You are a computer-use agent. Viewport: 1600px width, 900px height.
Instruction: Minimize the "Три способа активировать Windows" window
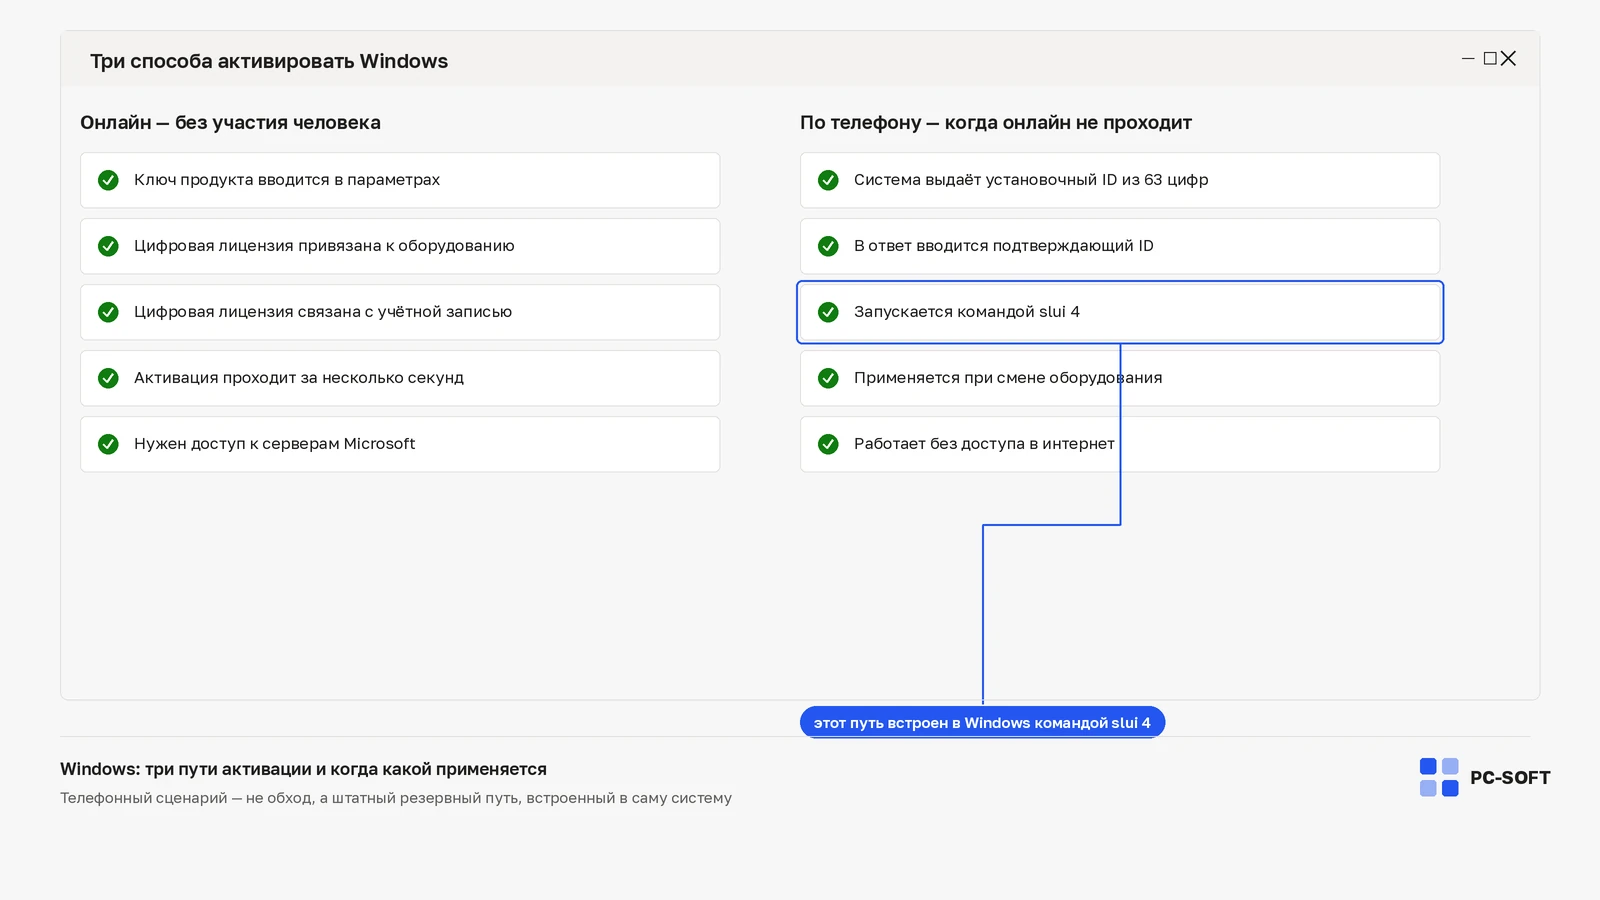(x=1468, y=59)
